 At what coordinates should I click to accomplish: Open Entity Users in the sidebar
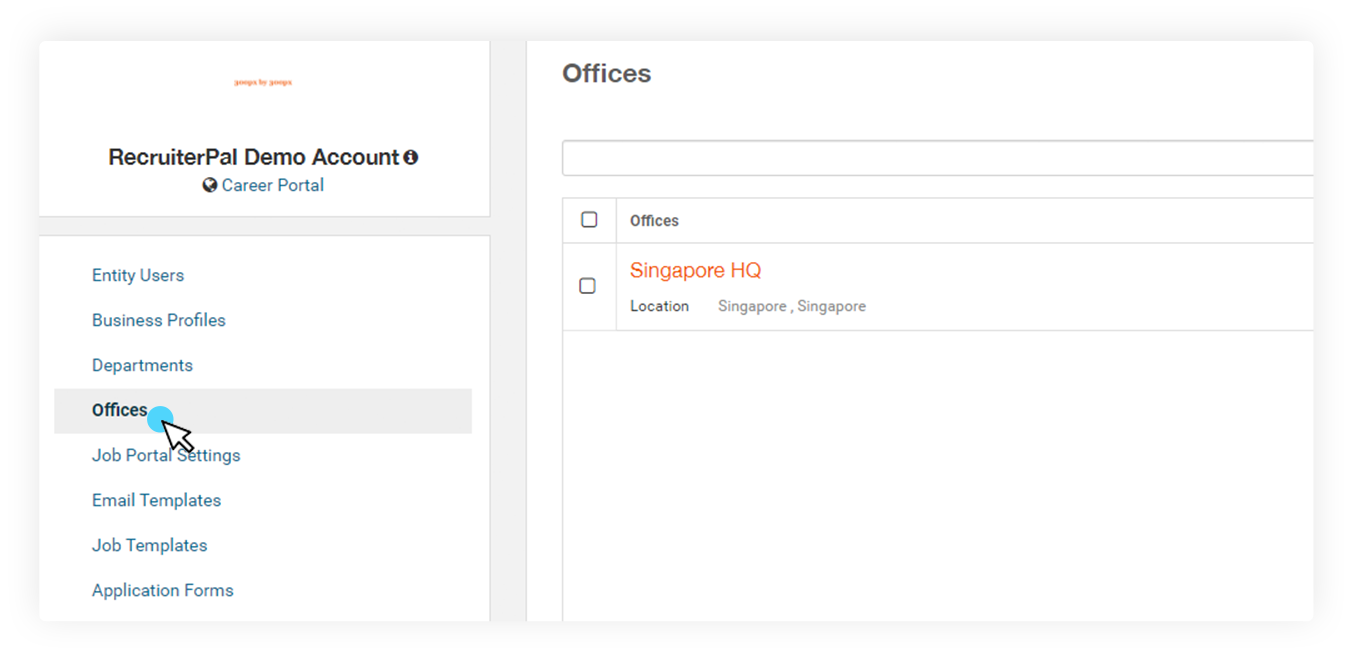[x=138, y=275]
